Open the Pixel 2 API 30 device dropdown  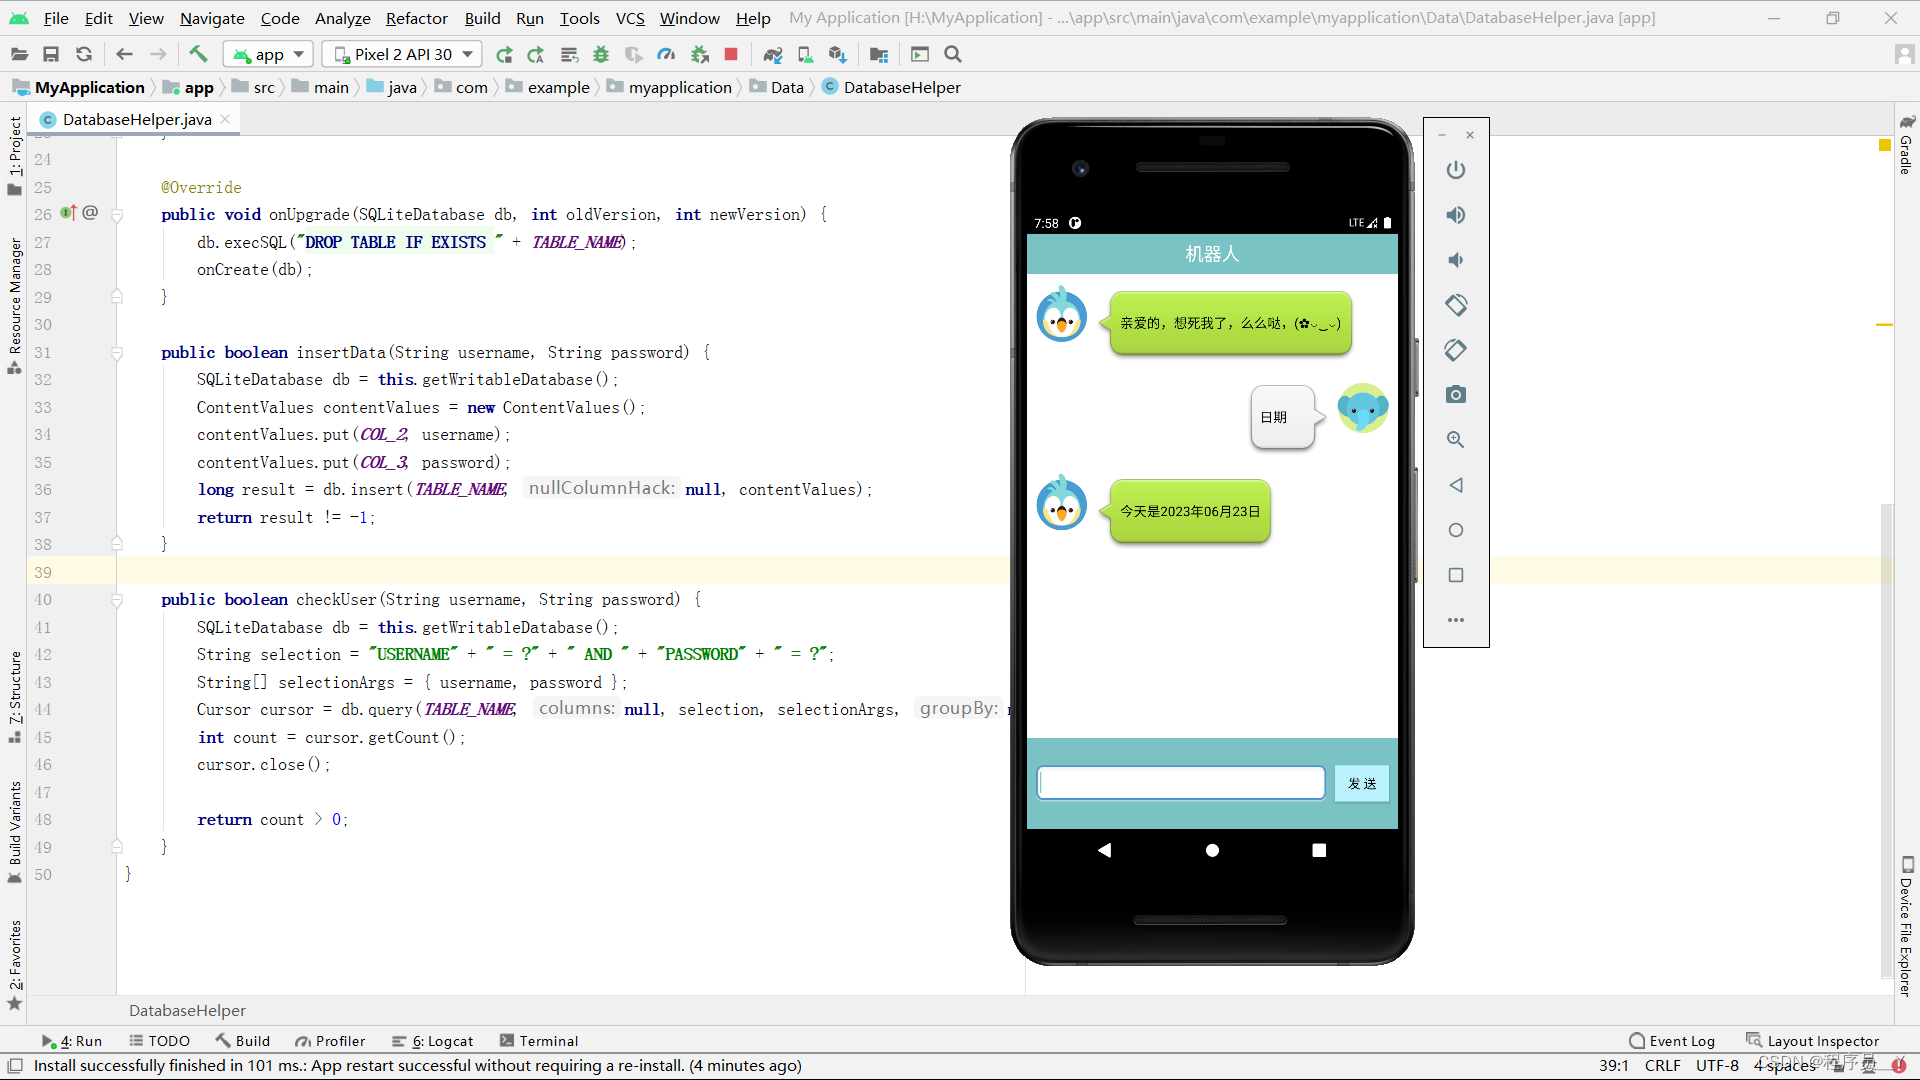click(x=403, y=54)
